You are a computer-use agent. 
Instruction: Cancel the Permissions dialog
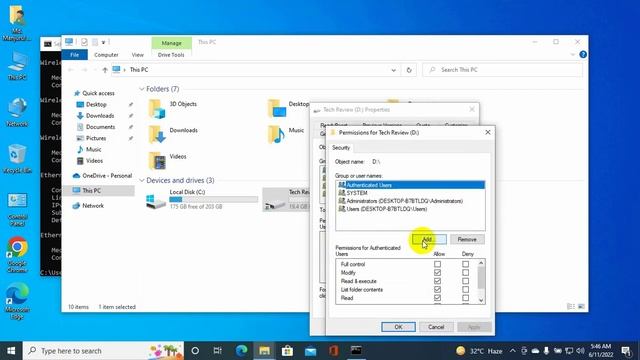pyautogui.click(x=436, y=327)
